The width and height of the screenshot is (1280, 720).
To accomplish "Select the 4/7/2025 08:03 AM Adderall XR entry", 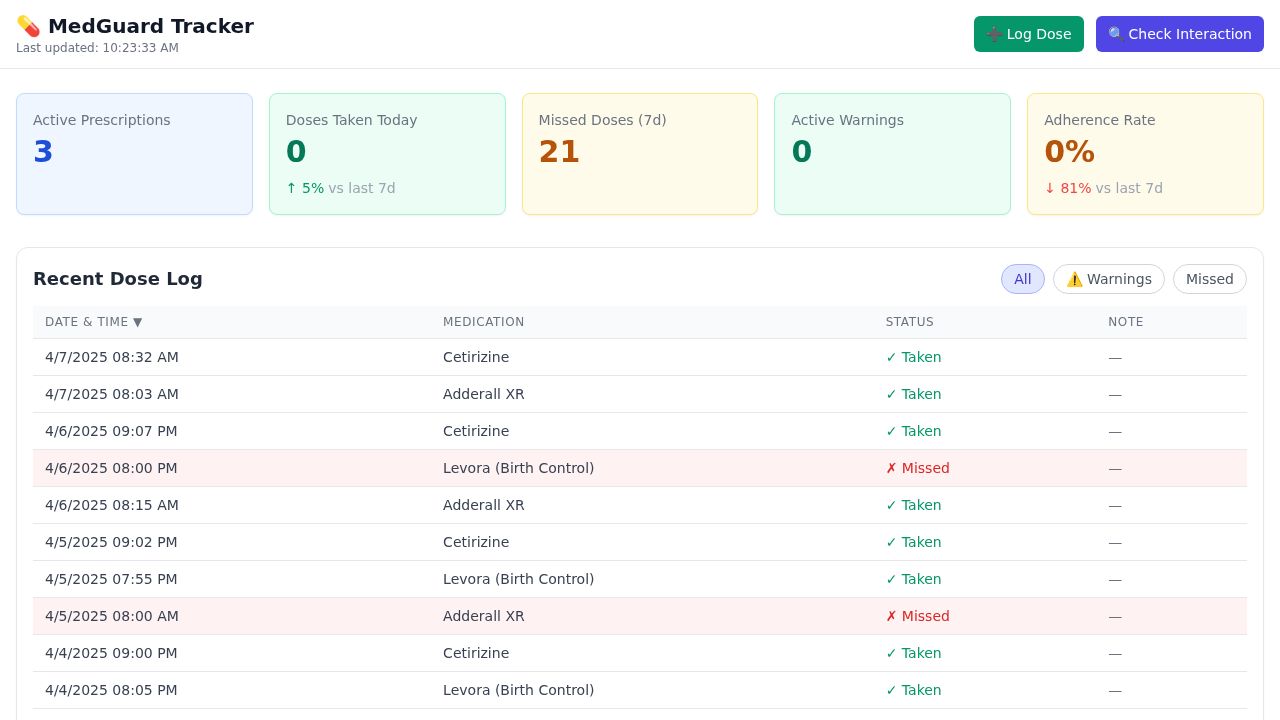I will [640, 394].
